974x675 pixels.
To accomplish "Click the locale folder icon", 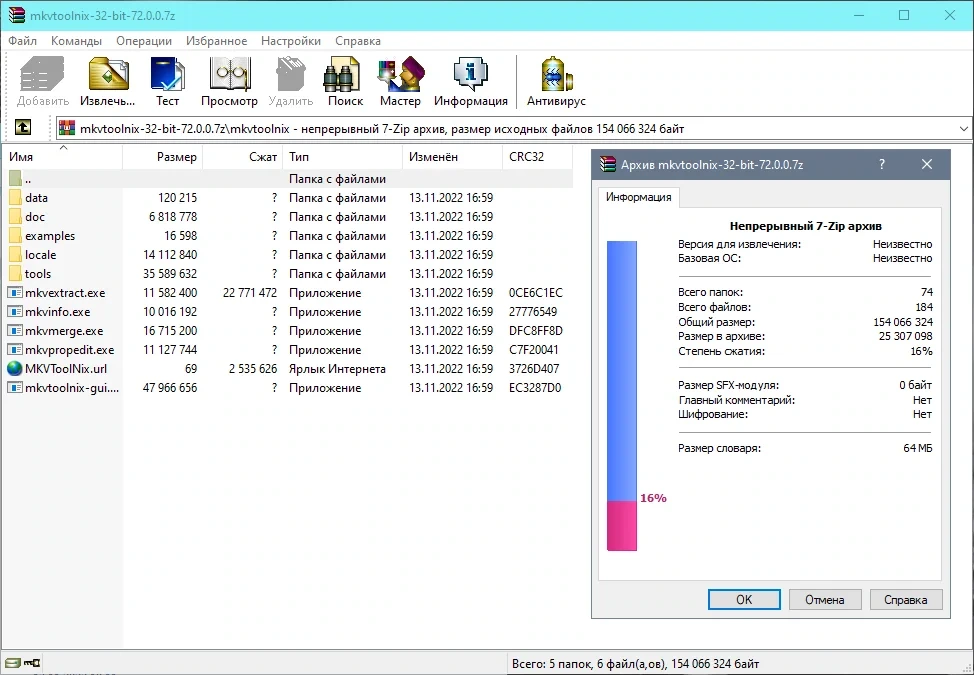I will 16,255.
